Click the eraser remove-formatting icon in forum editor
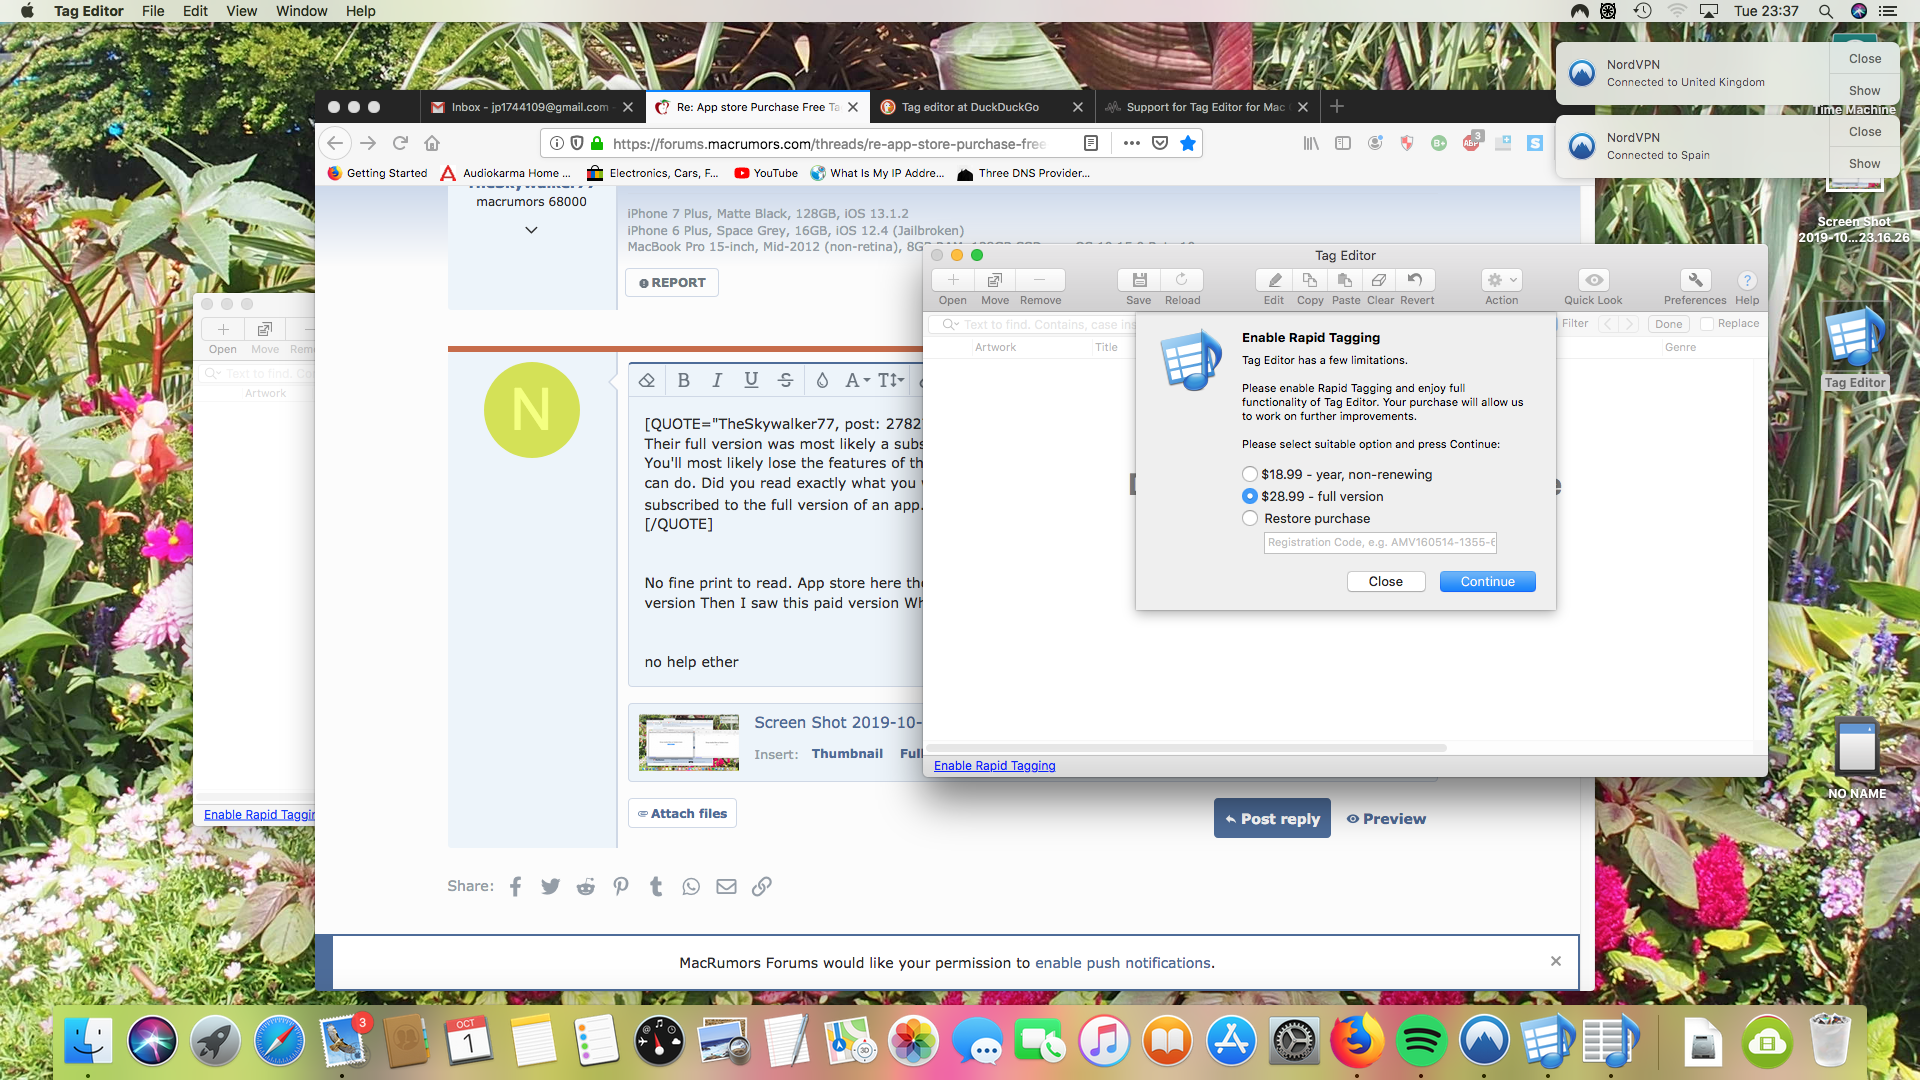Image resolution: width=1920 pixels, height=1080 pixels. [x=647, y=380]
